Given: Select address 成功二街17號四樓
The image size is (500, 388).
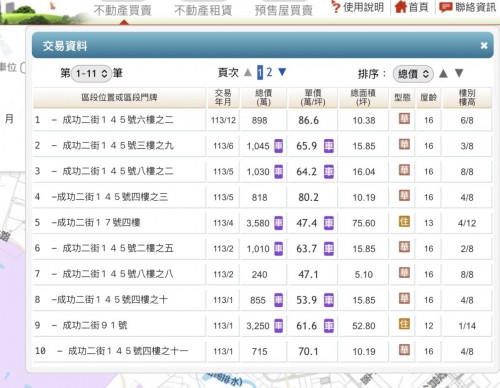Looking at the screenshot, I should click(98, 222).
